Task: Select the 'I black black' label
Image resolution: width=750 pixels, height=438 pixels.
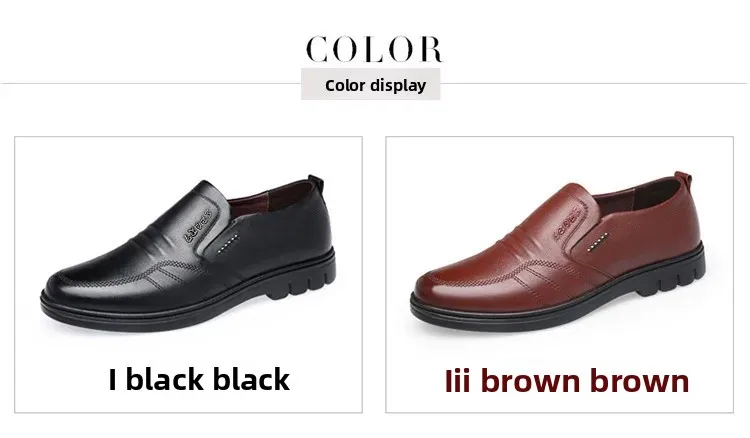Action: pos(199,380)
